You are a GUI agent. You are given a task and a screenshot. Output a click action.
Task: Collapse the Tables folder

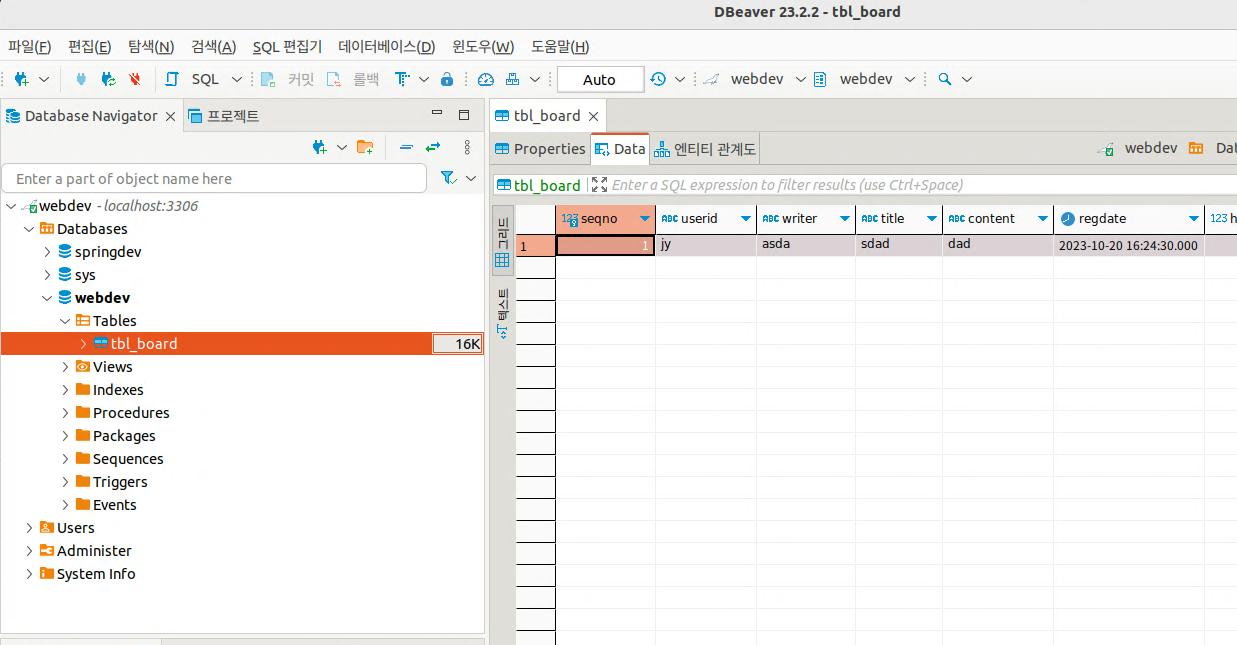pos(65,321)
